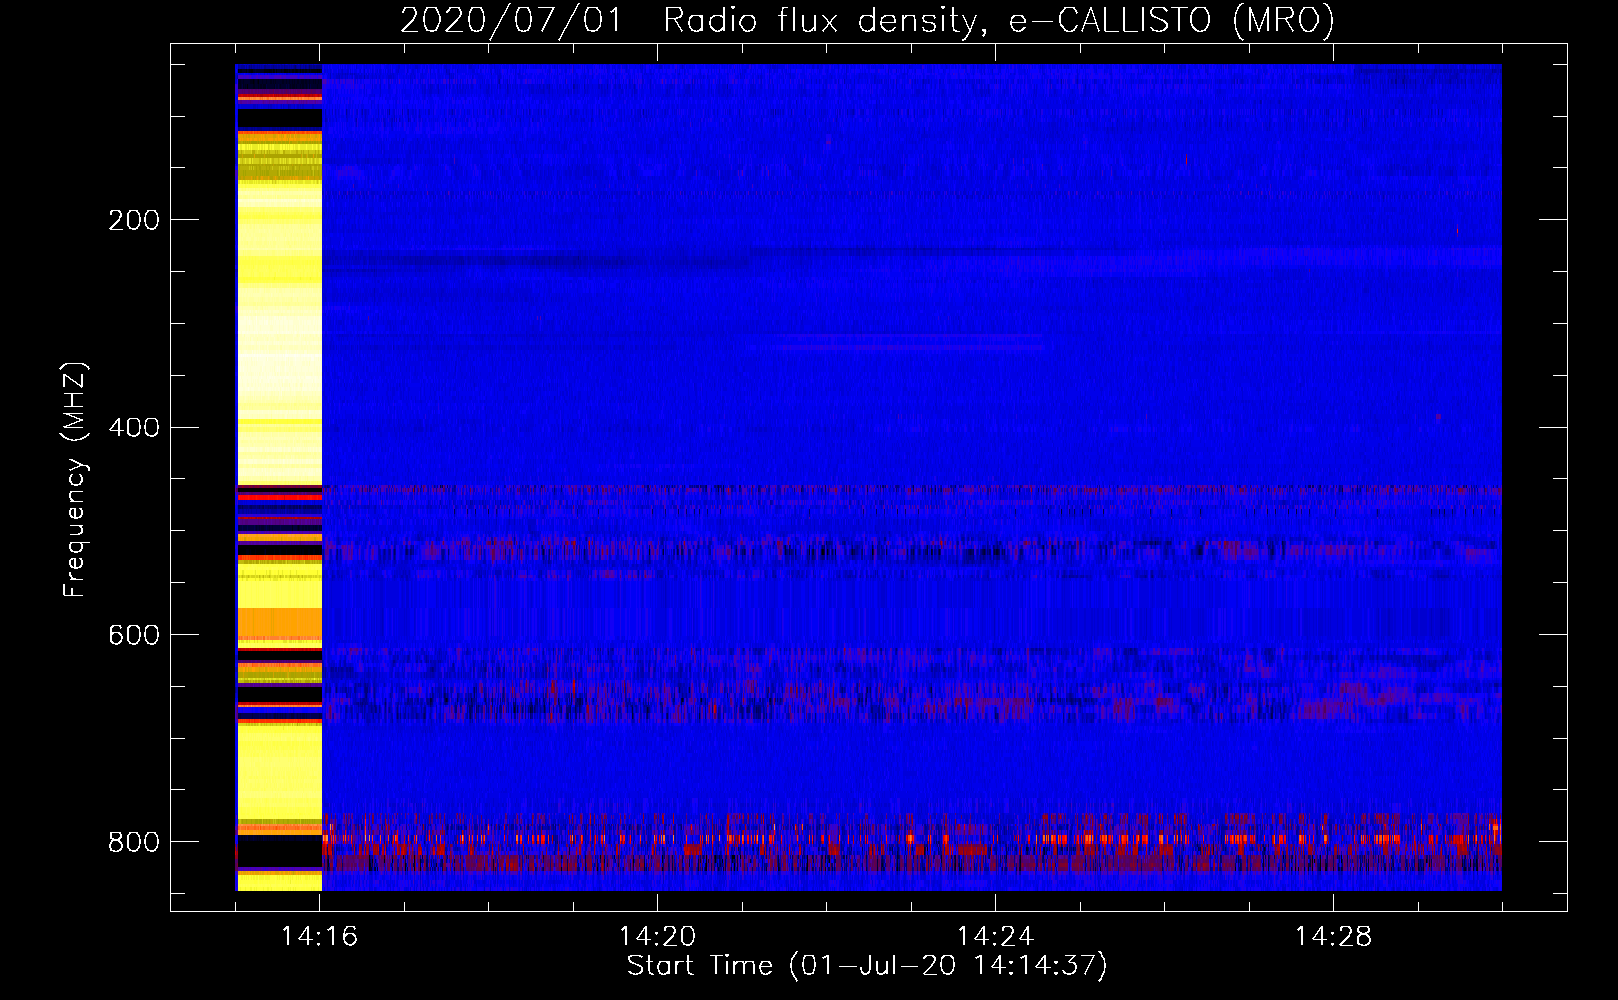Click the plot title '2020/07/01 Radio flux density'
The image size is (1618, 1000).
tap(687, 20)
